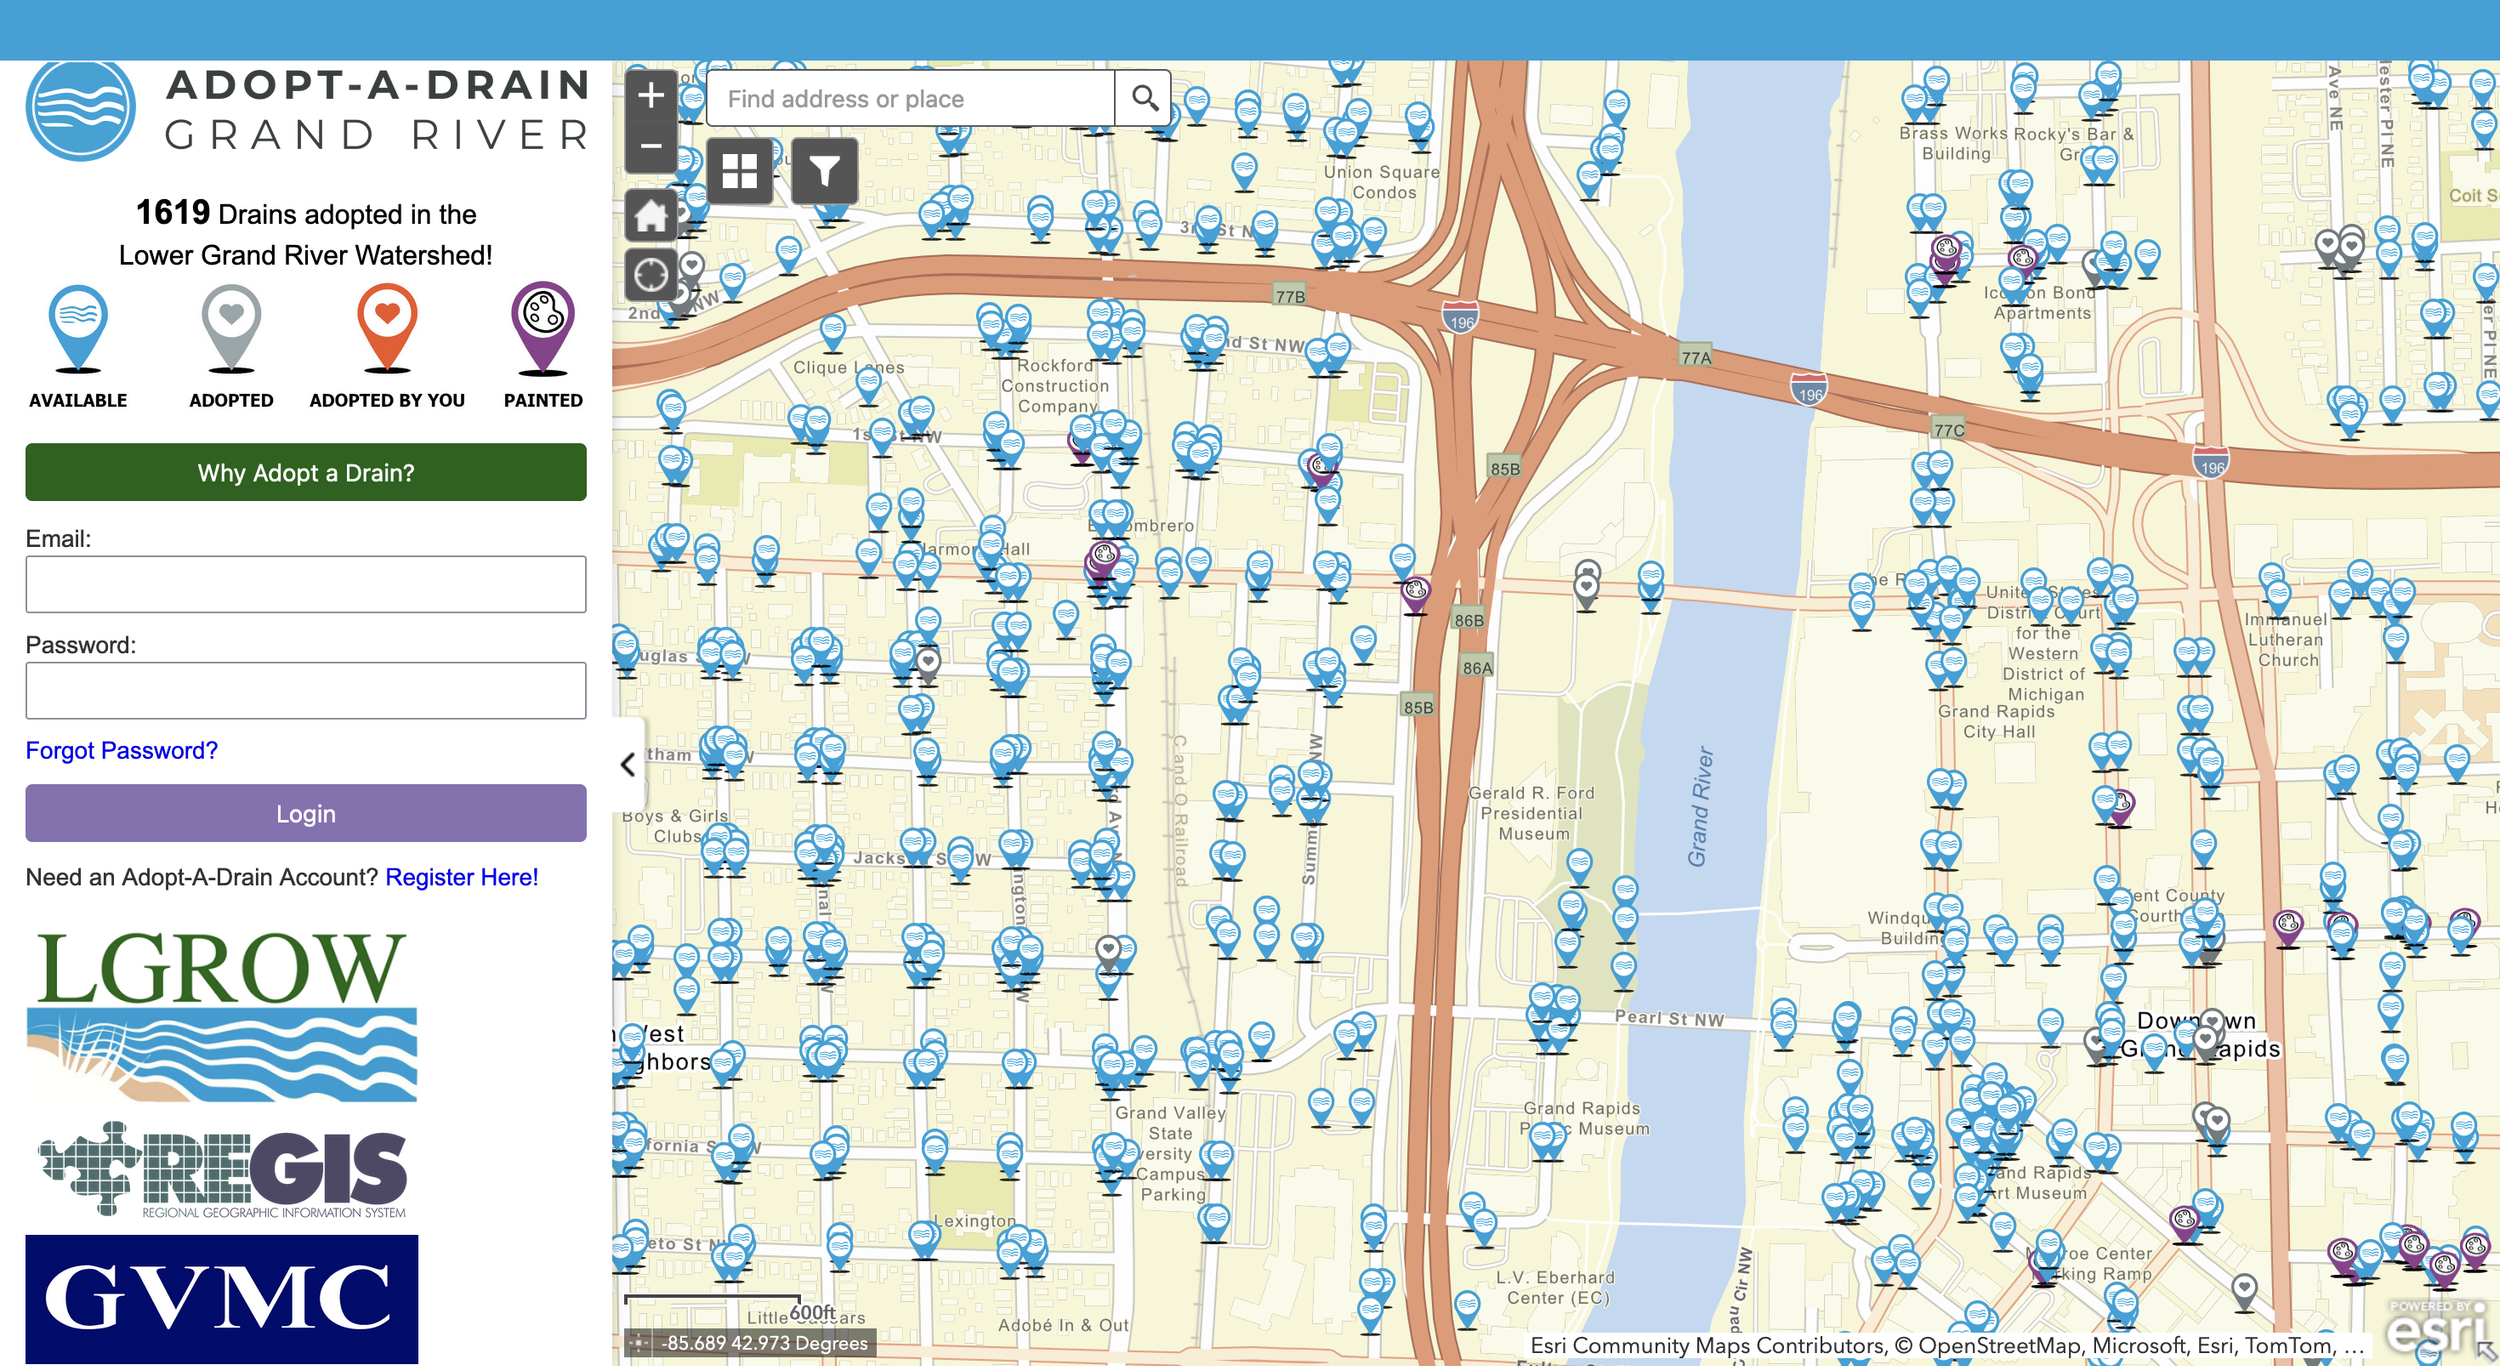
Task: Open the Forgot Password? link
Action: pyautogui.click(x=121, y=750)
